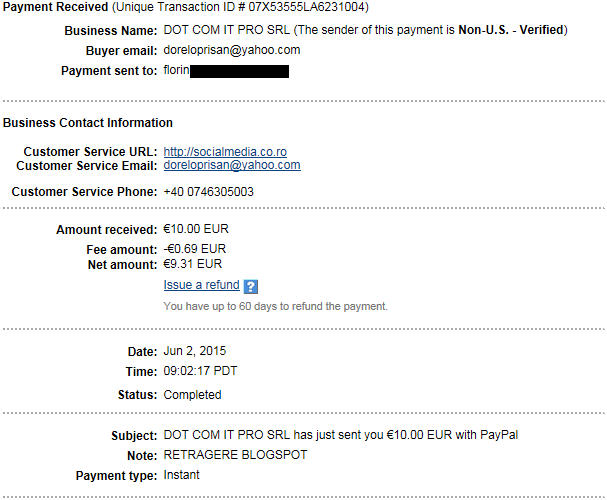
Task: Click the Completed status value
Action: pos(192,394)
